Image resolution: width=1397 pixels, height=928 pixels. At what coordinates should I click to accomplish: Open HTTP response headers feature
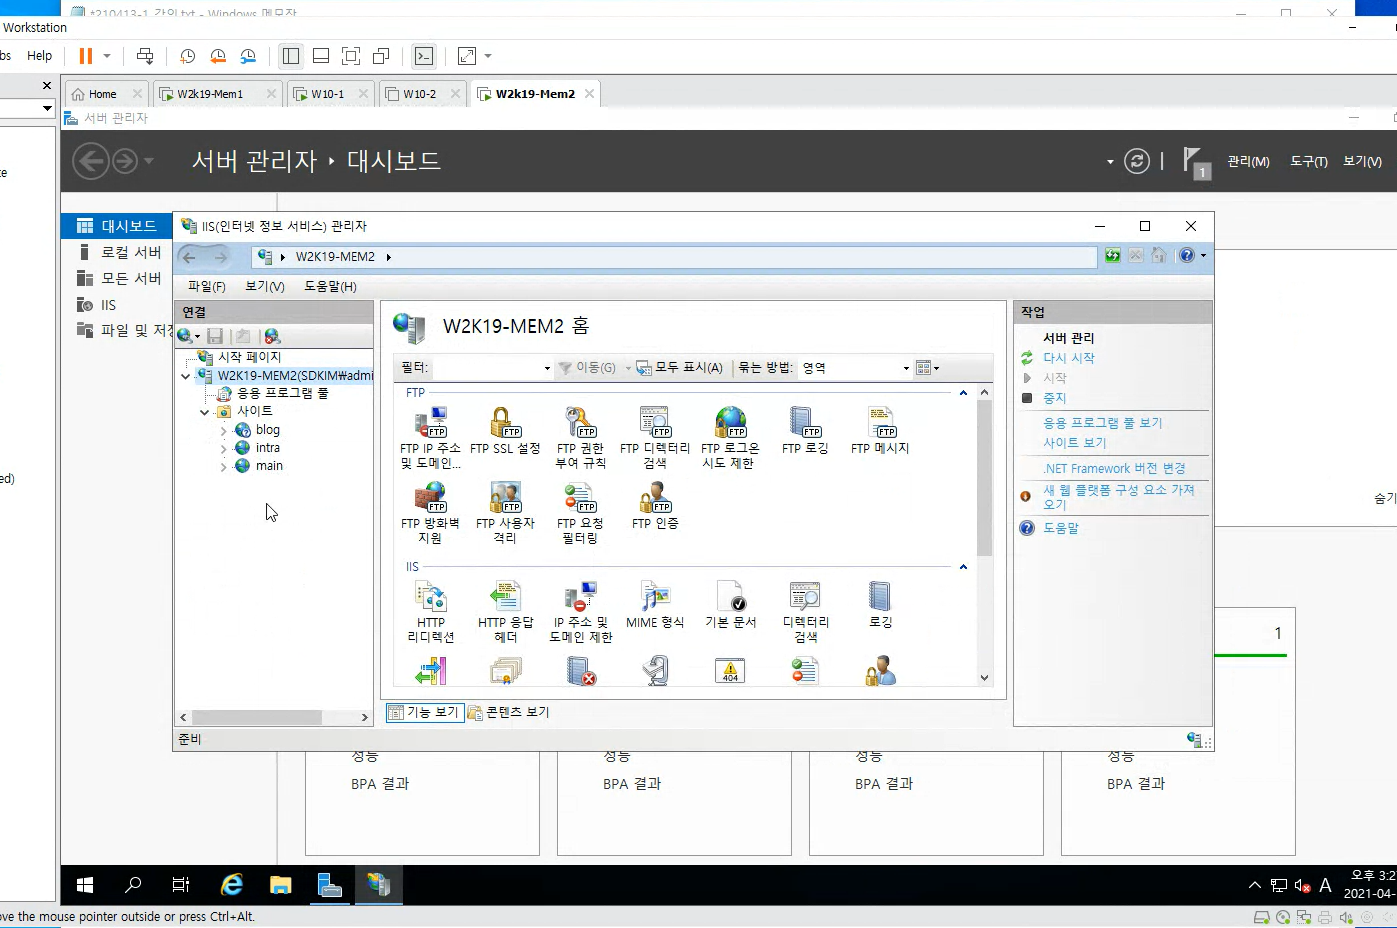(505, 611)
